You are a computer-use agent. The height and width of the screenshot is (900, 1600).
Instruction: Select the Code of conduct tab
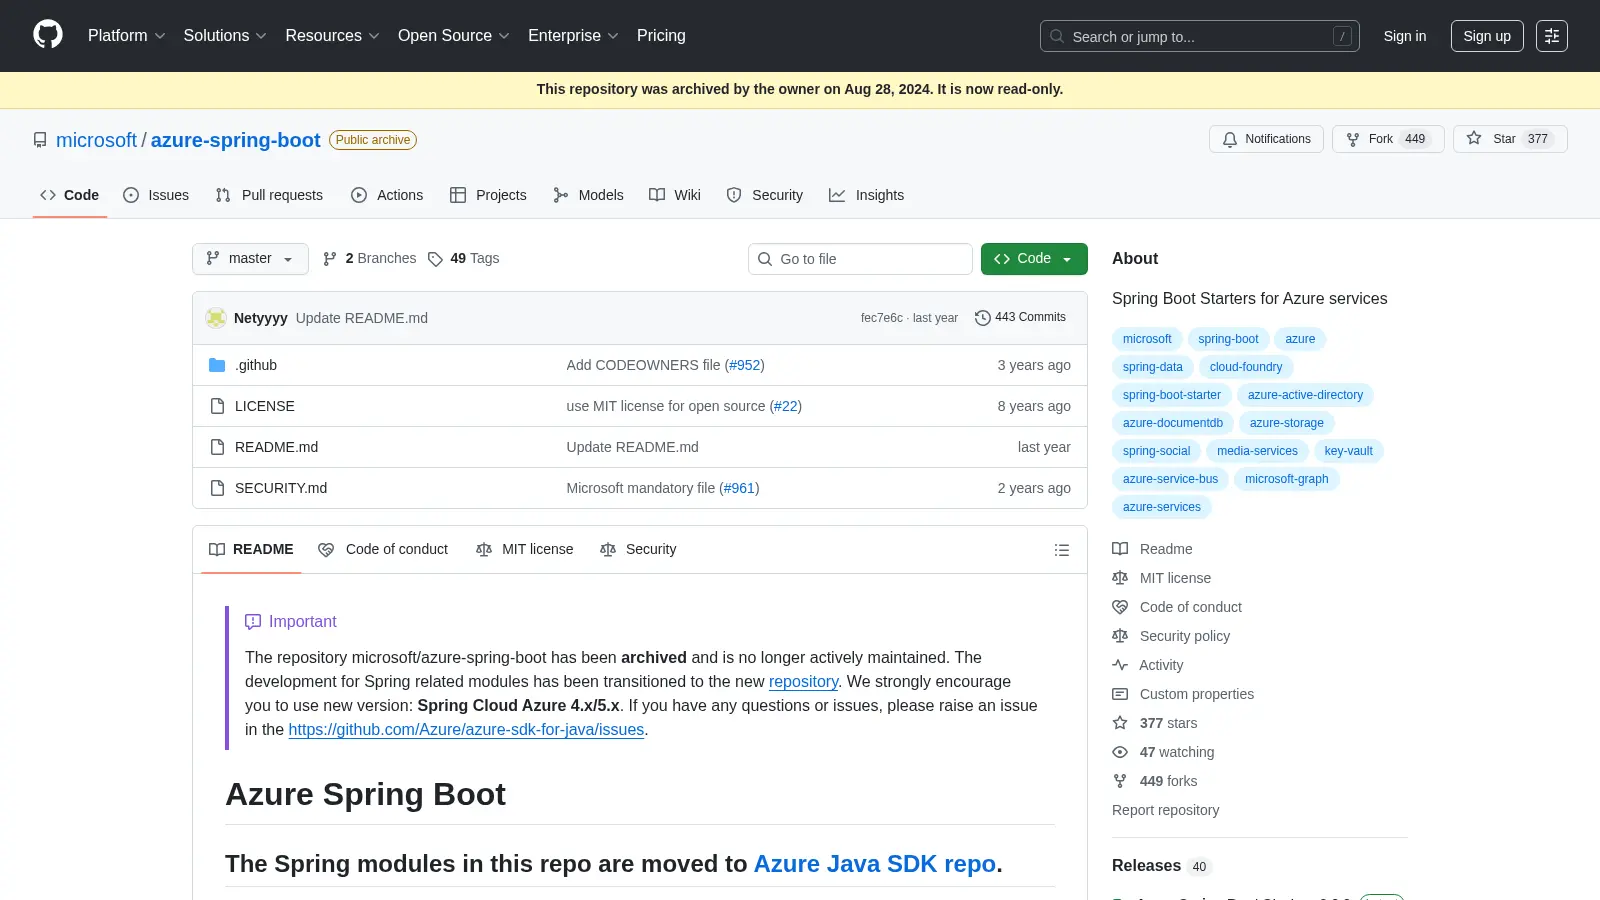click(383, 549)
